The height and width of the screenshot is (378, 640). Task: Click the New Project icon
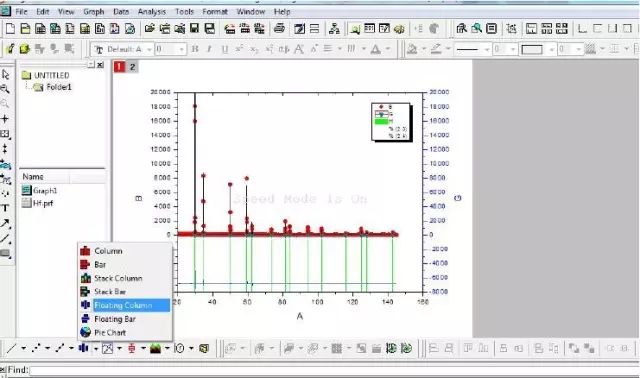pyautogui.click(x=10, y=29)
